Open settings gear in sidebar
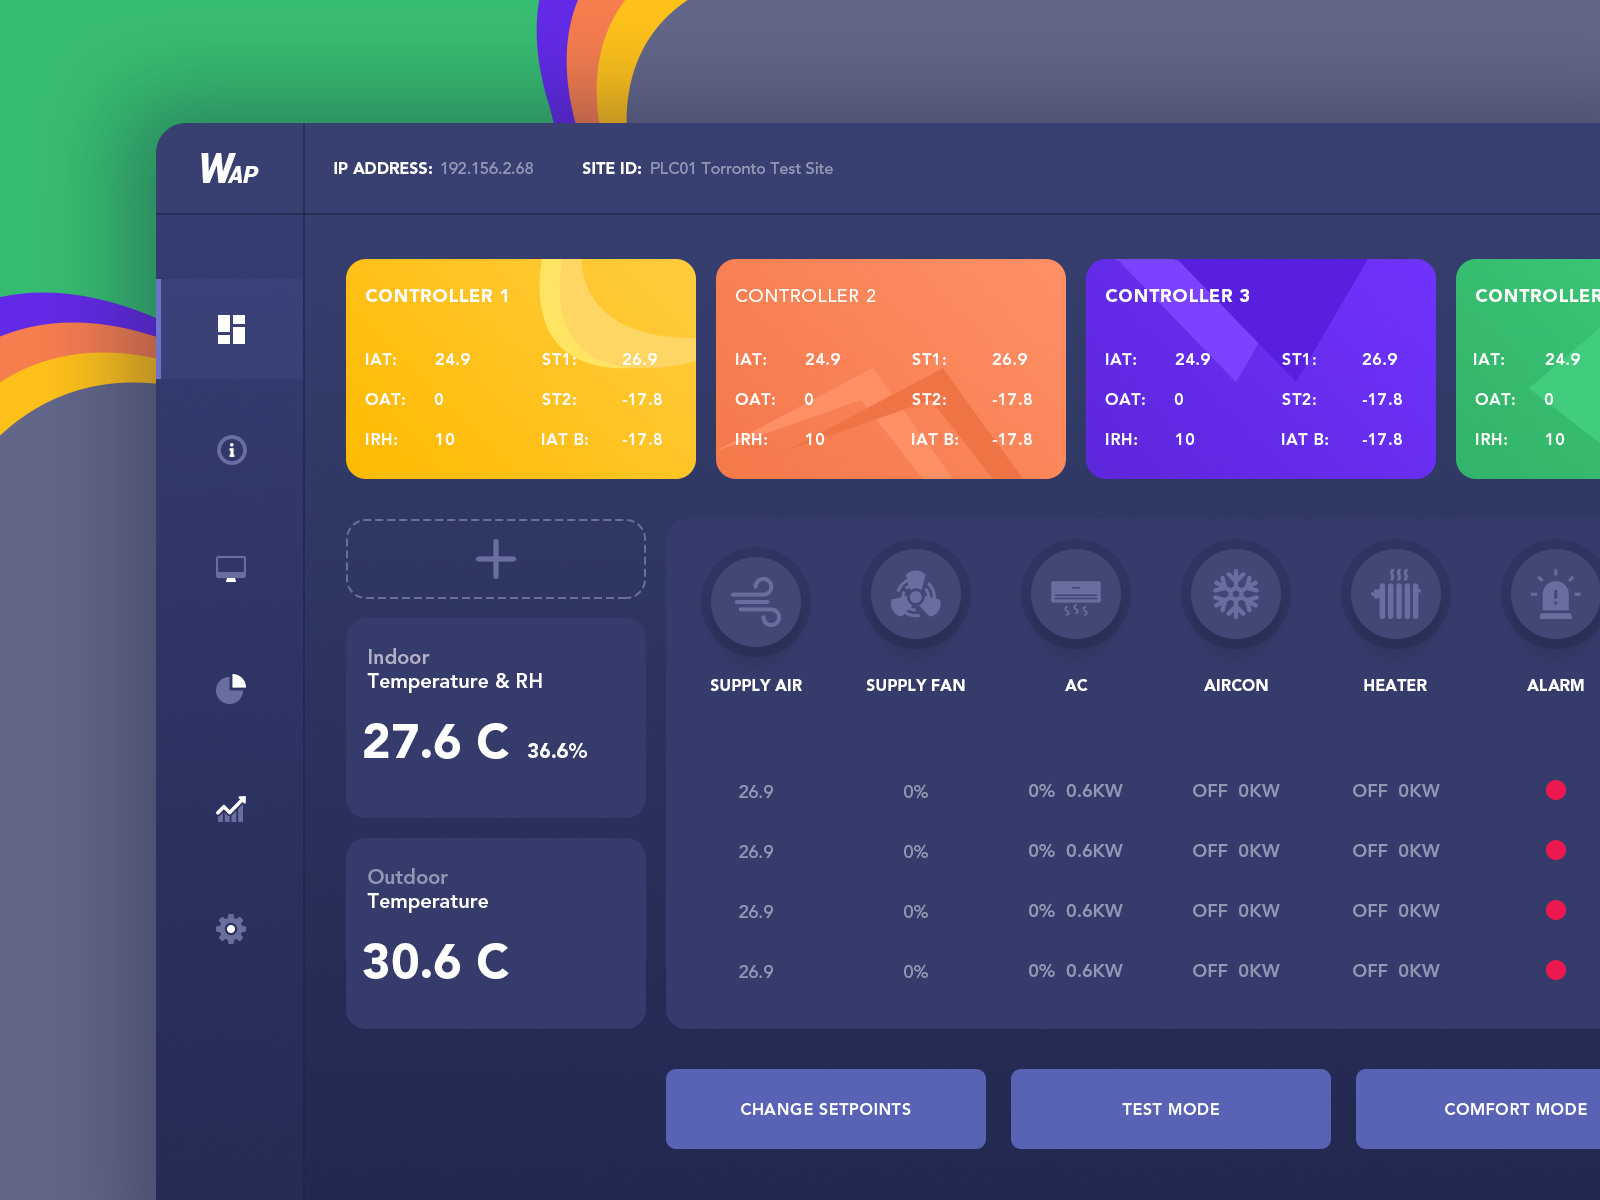The width and height of the screenshot is (1600, 1200). coord(231,929)
